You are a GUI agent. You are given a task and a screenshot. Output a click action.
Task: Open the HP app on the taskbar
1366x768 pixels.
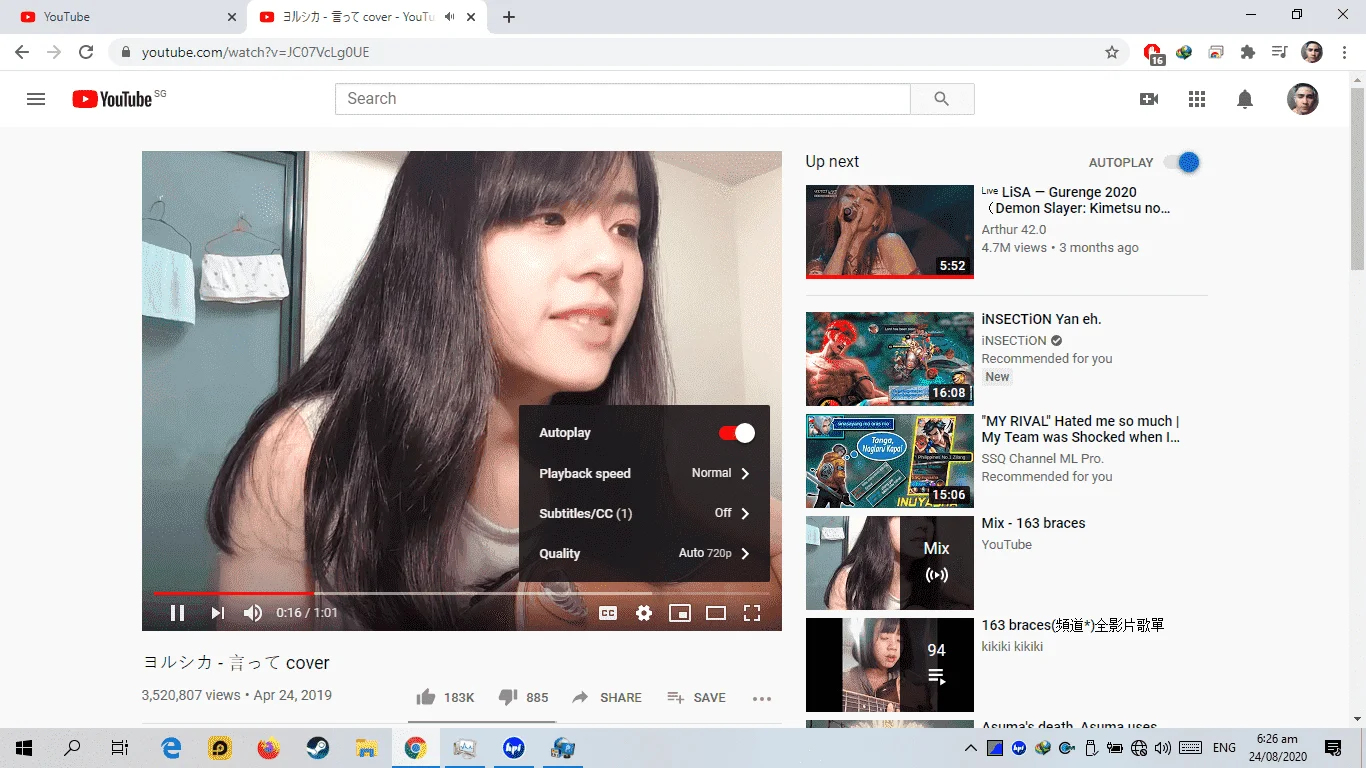[x=514, y=748]
